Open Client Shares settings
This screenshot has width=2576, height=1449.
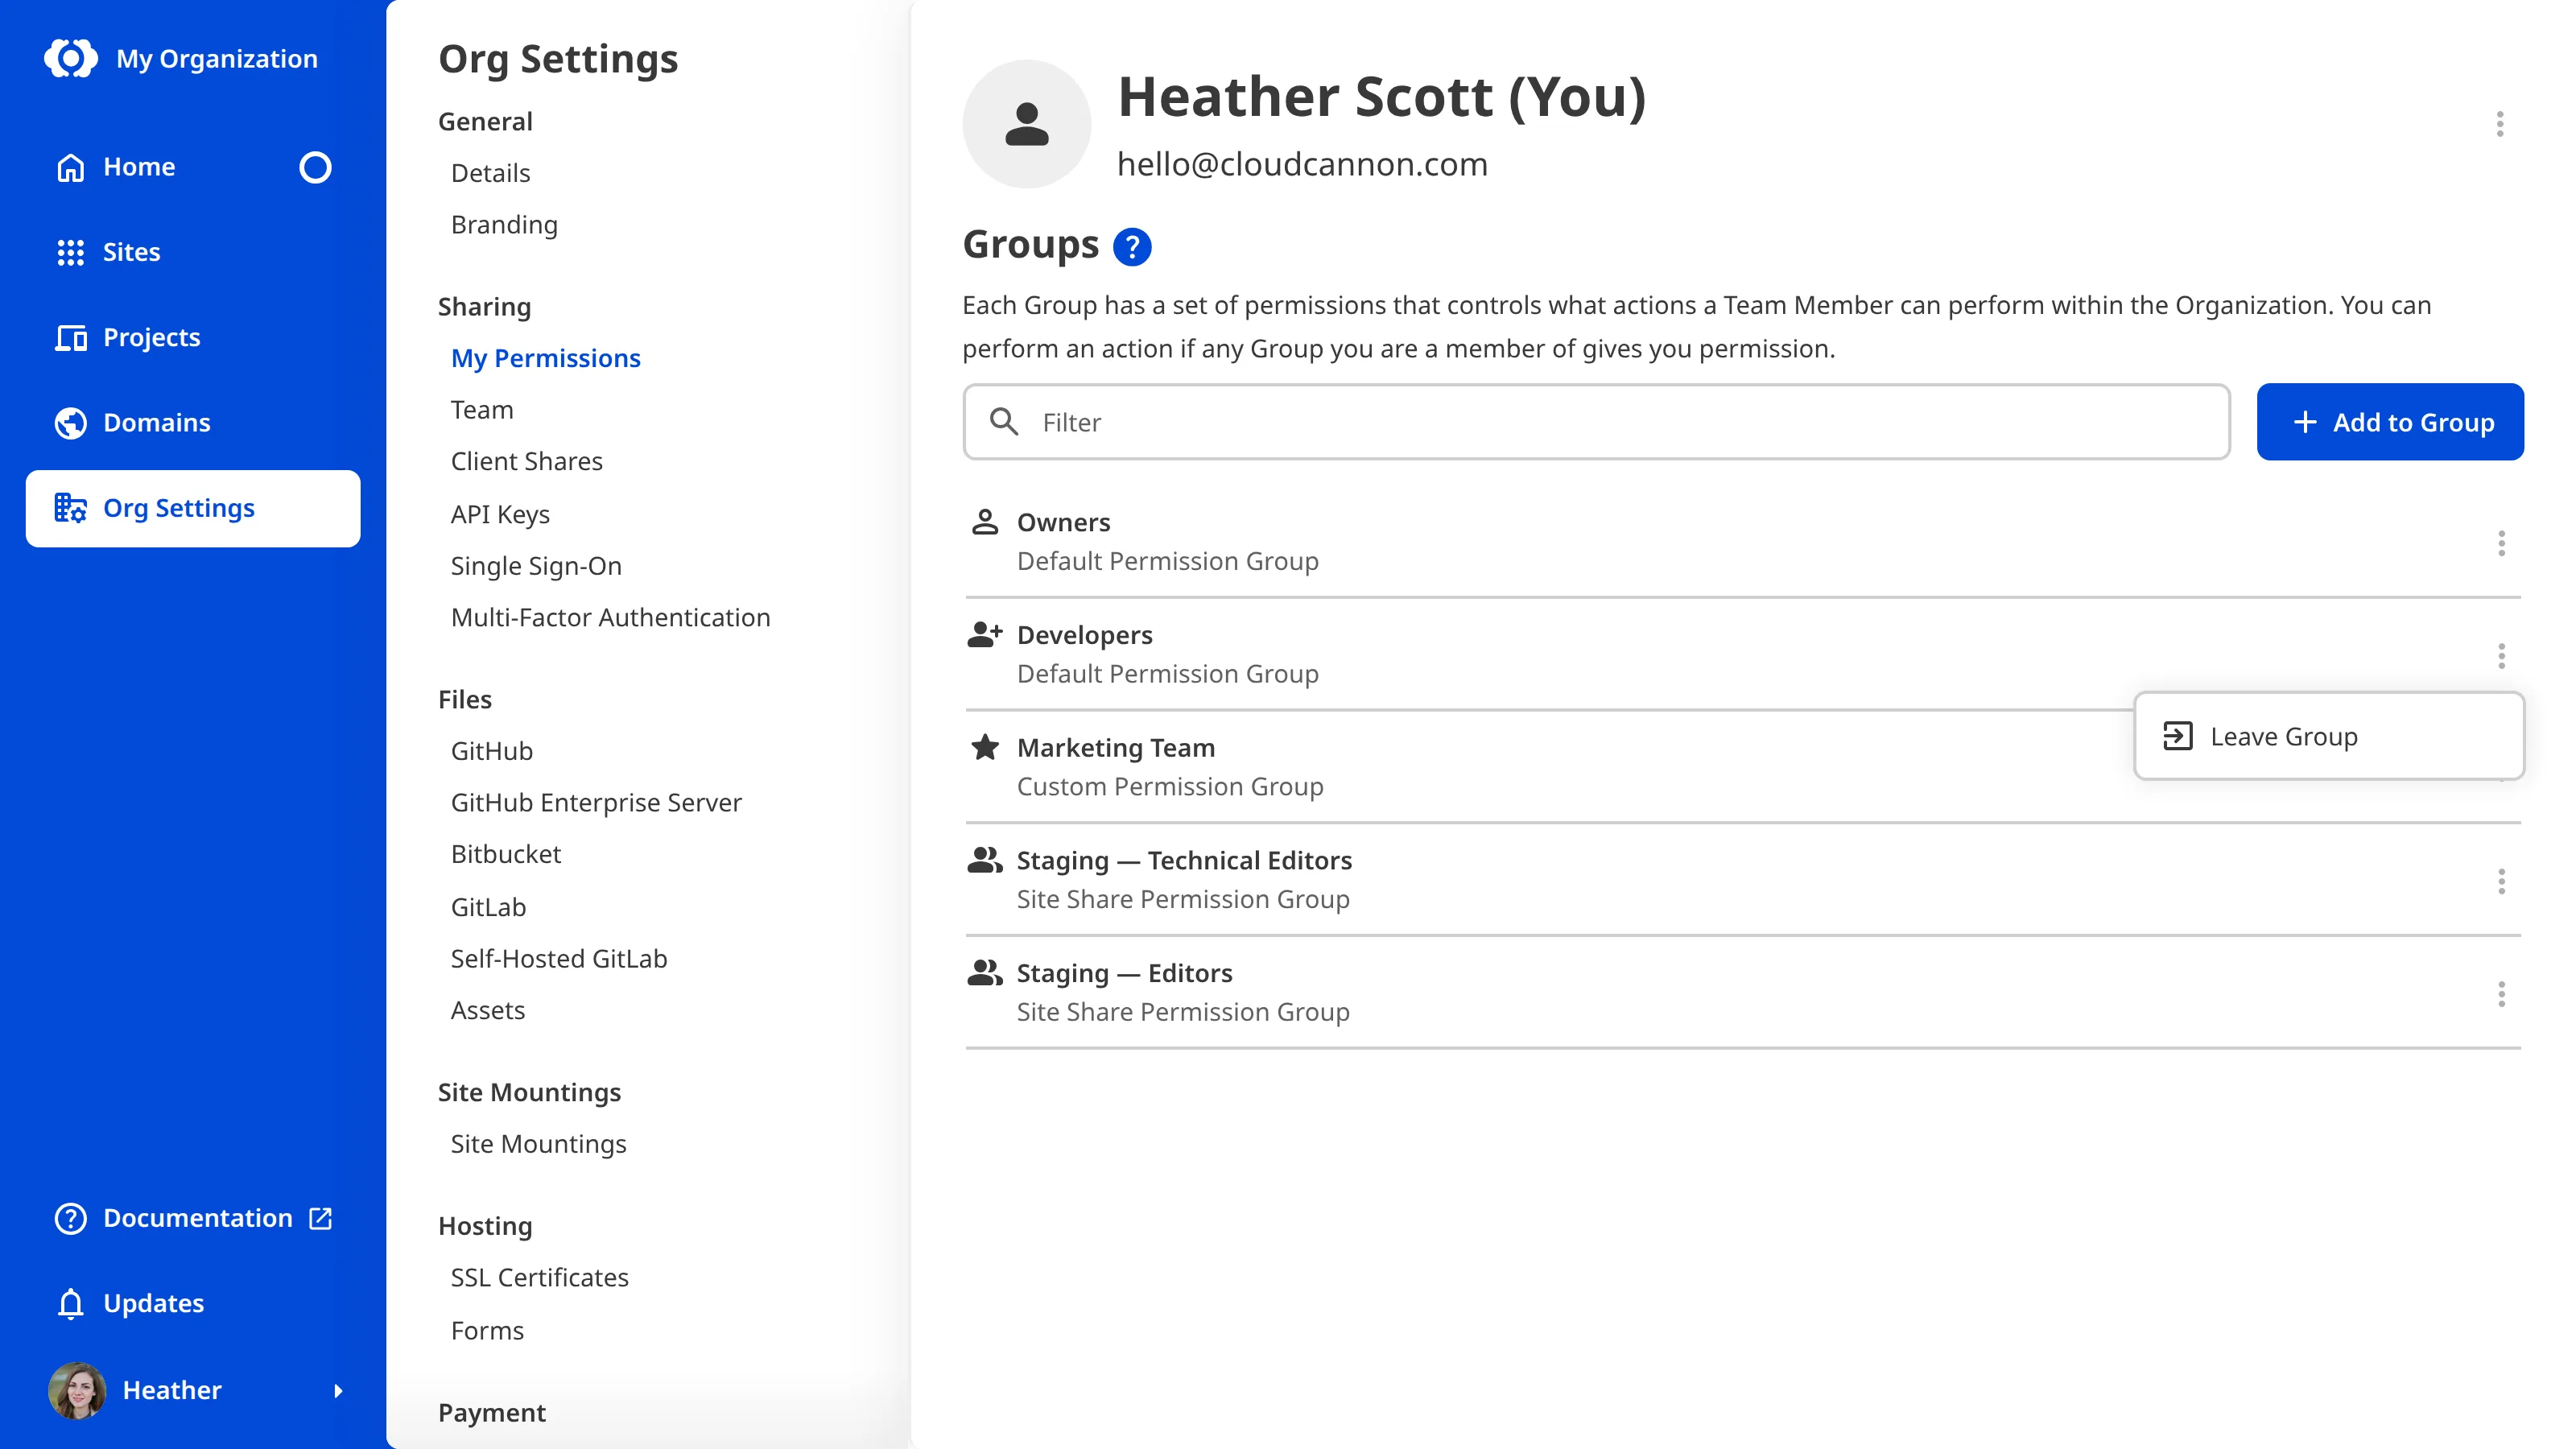526,461
